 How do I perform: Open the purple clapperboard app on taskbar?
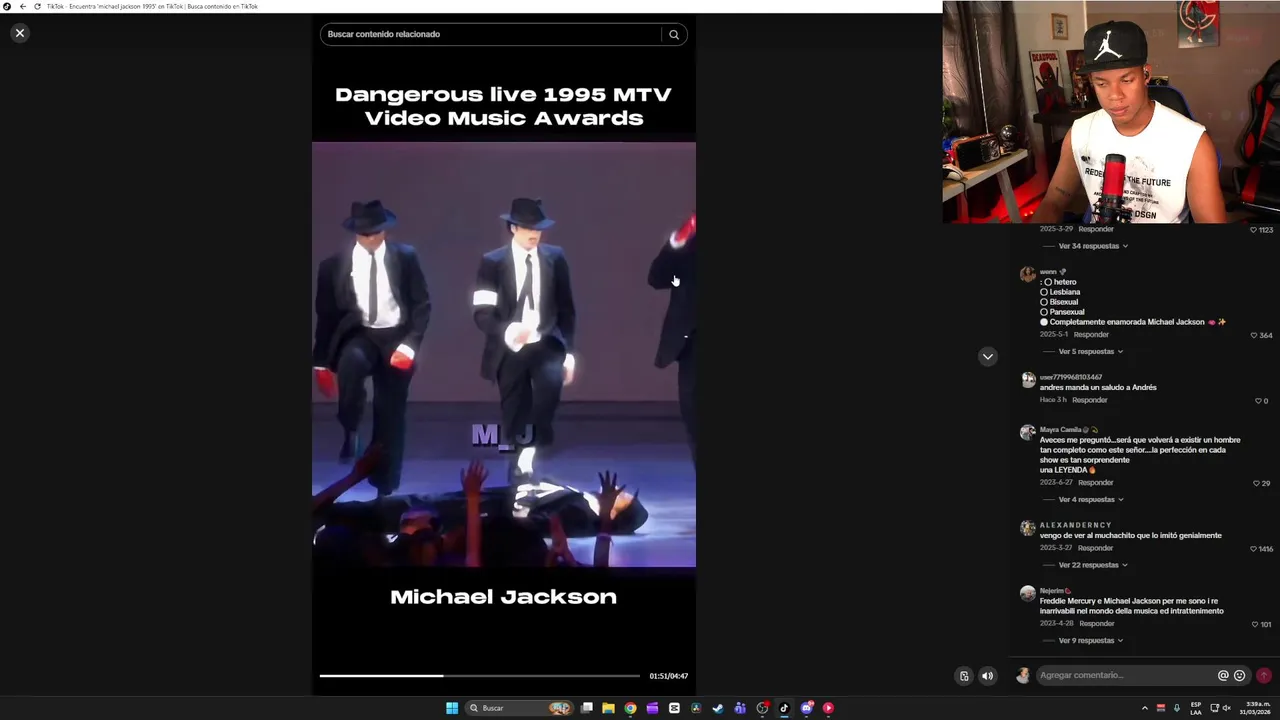[x=652, y=708]
